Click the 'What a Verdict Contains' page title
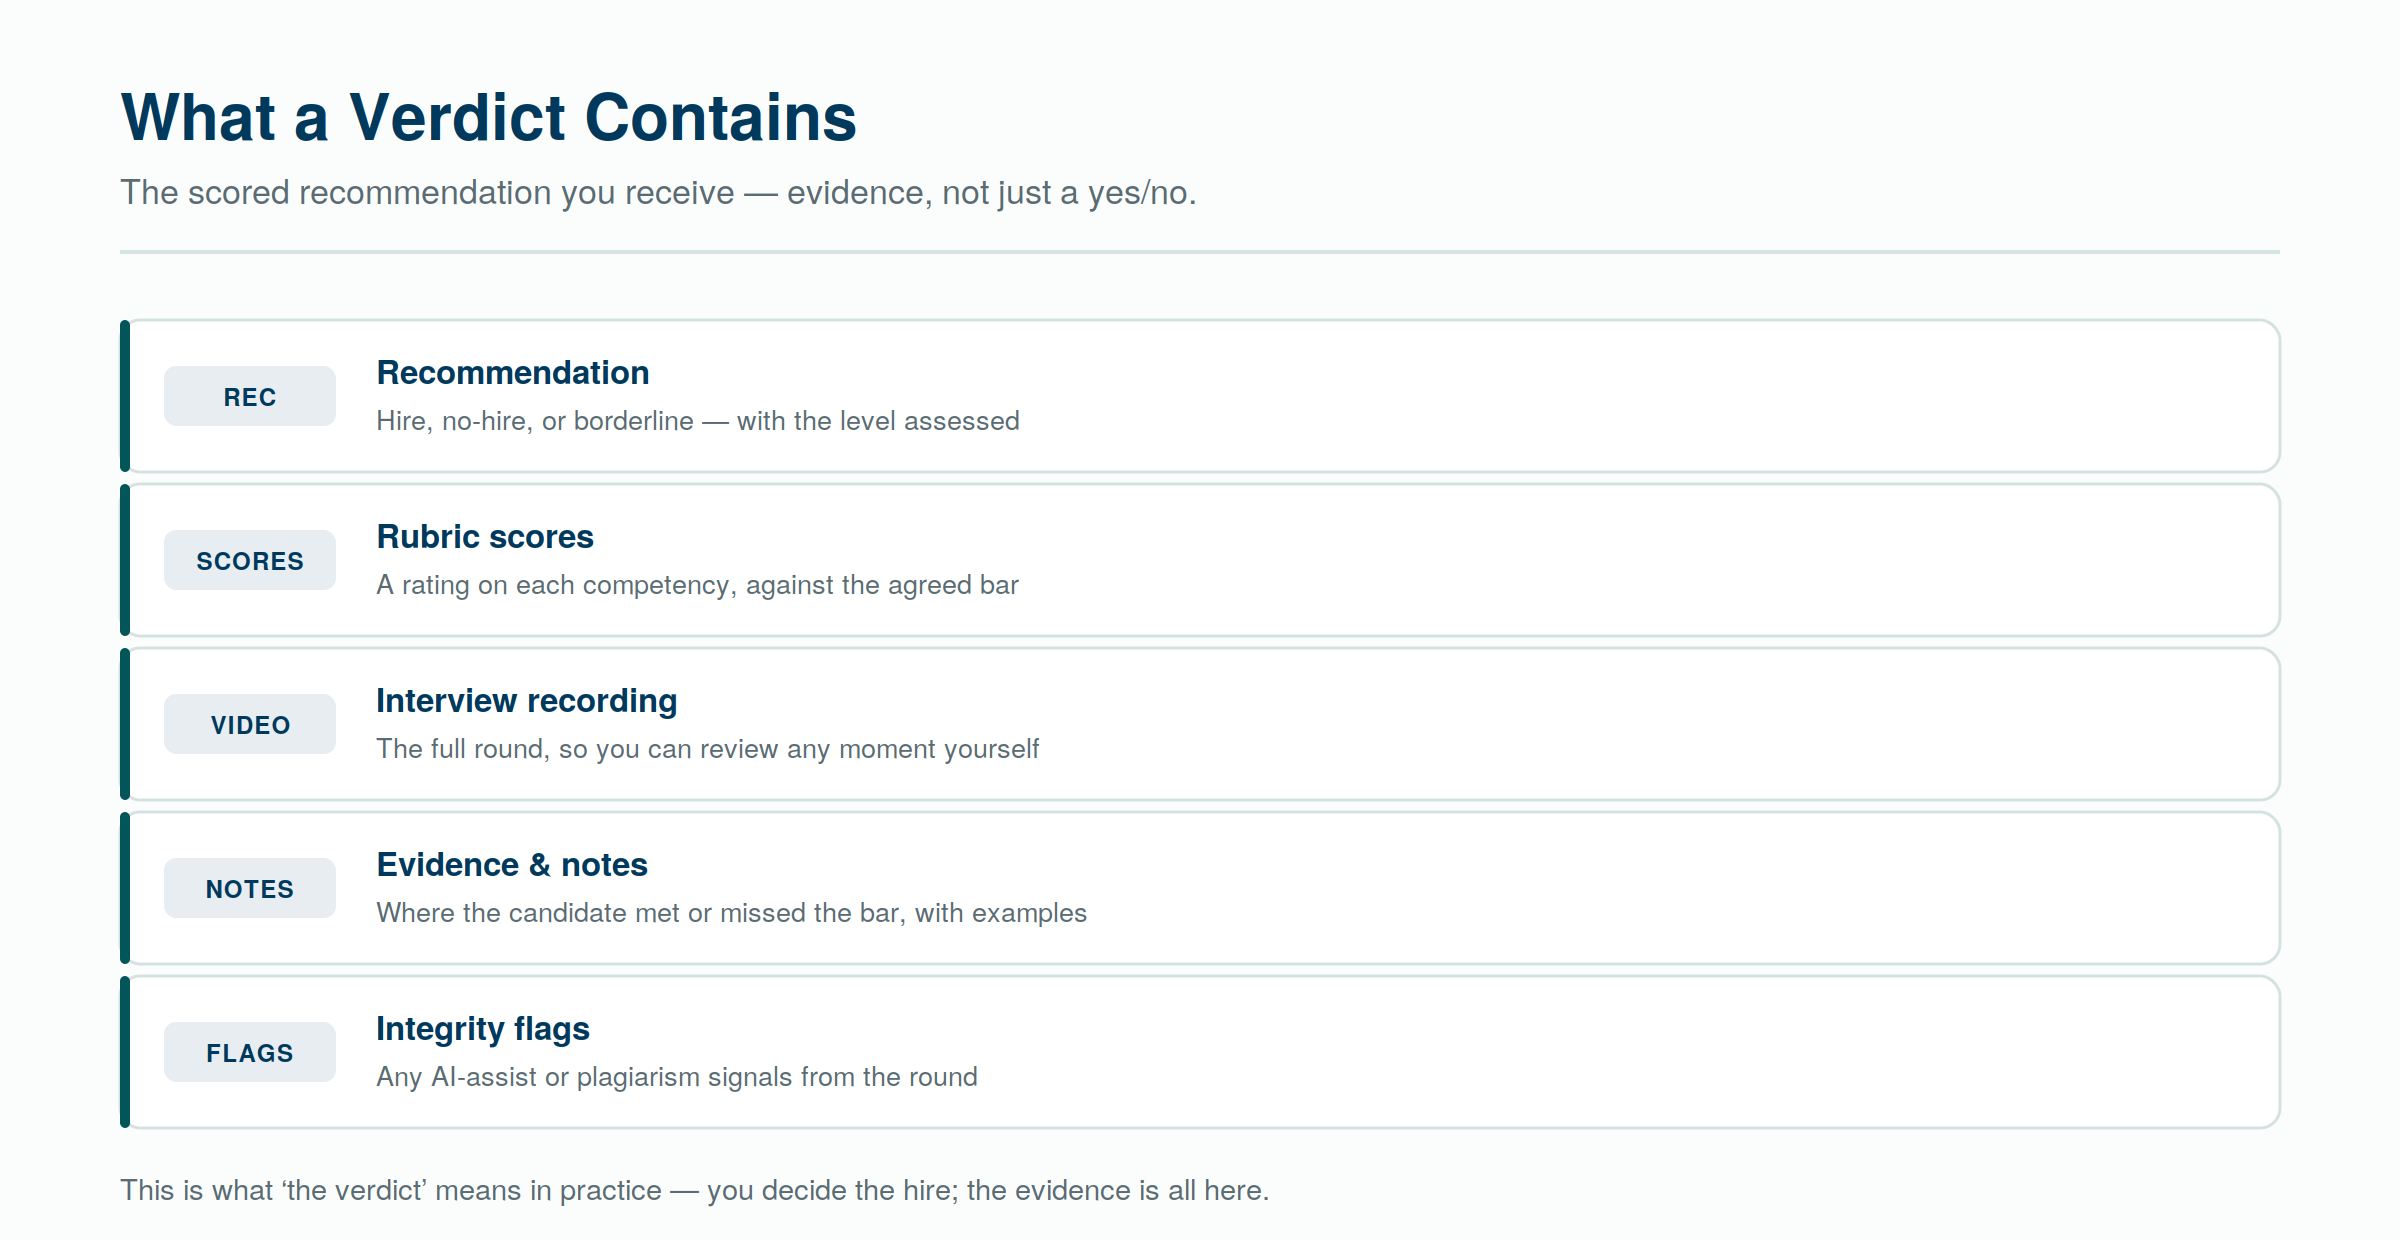Screen dimensions: 2400x1240 tap(489, 118)
